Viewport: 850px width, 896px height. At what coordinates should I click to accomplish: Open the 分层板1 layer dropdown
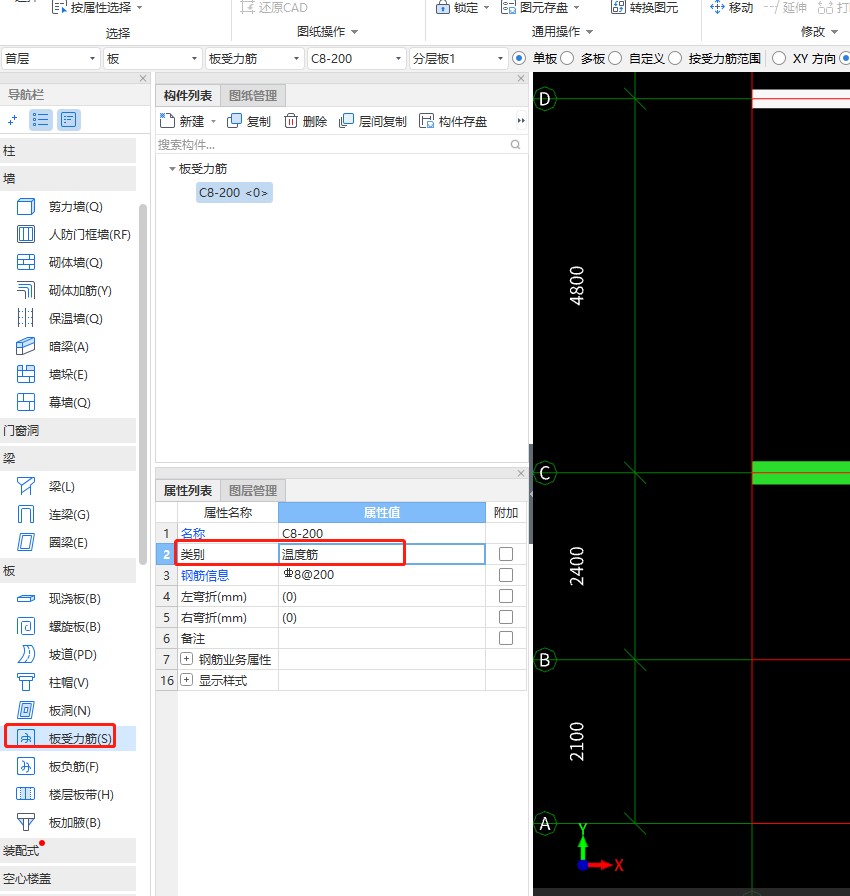coord(458,58)
